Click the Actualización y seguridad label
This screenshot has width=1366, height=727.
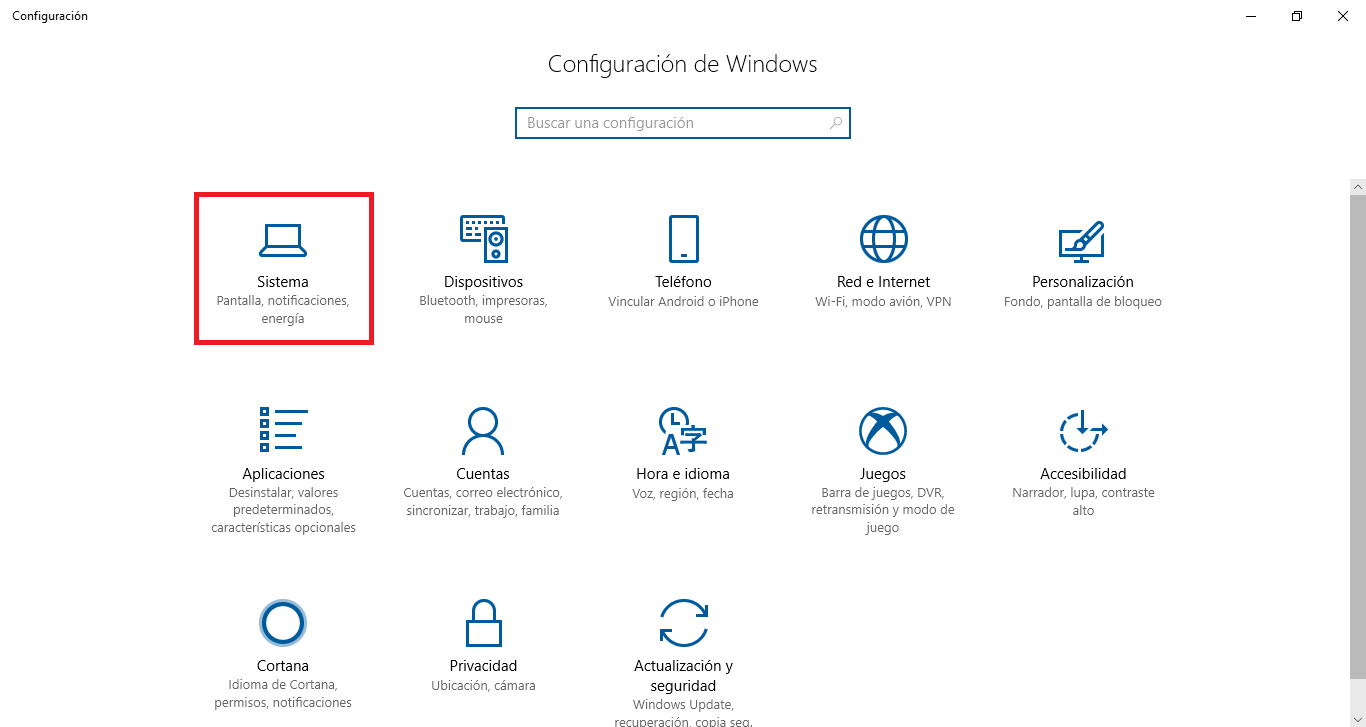click(x=683, y=676)
